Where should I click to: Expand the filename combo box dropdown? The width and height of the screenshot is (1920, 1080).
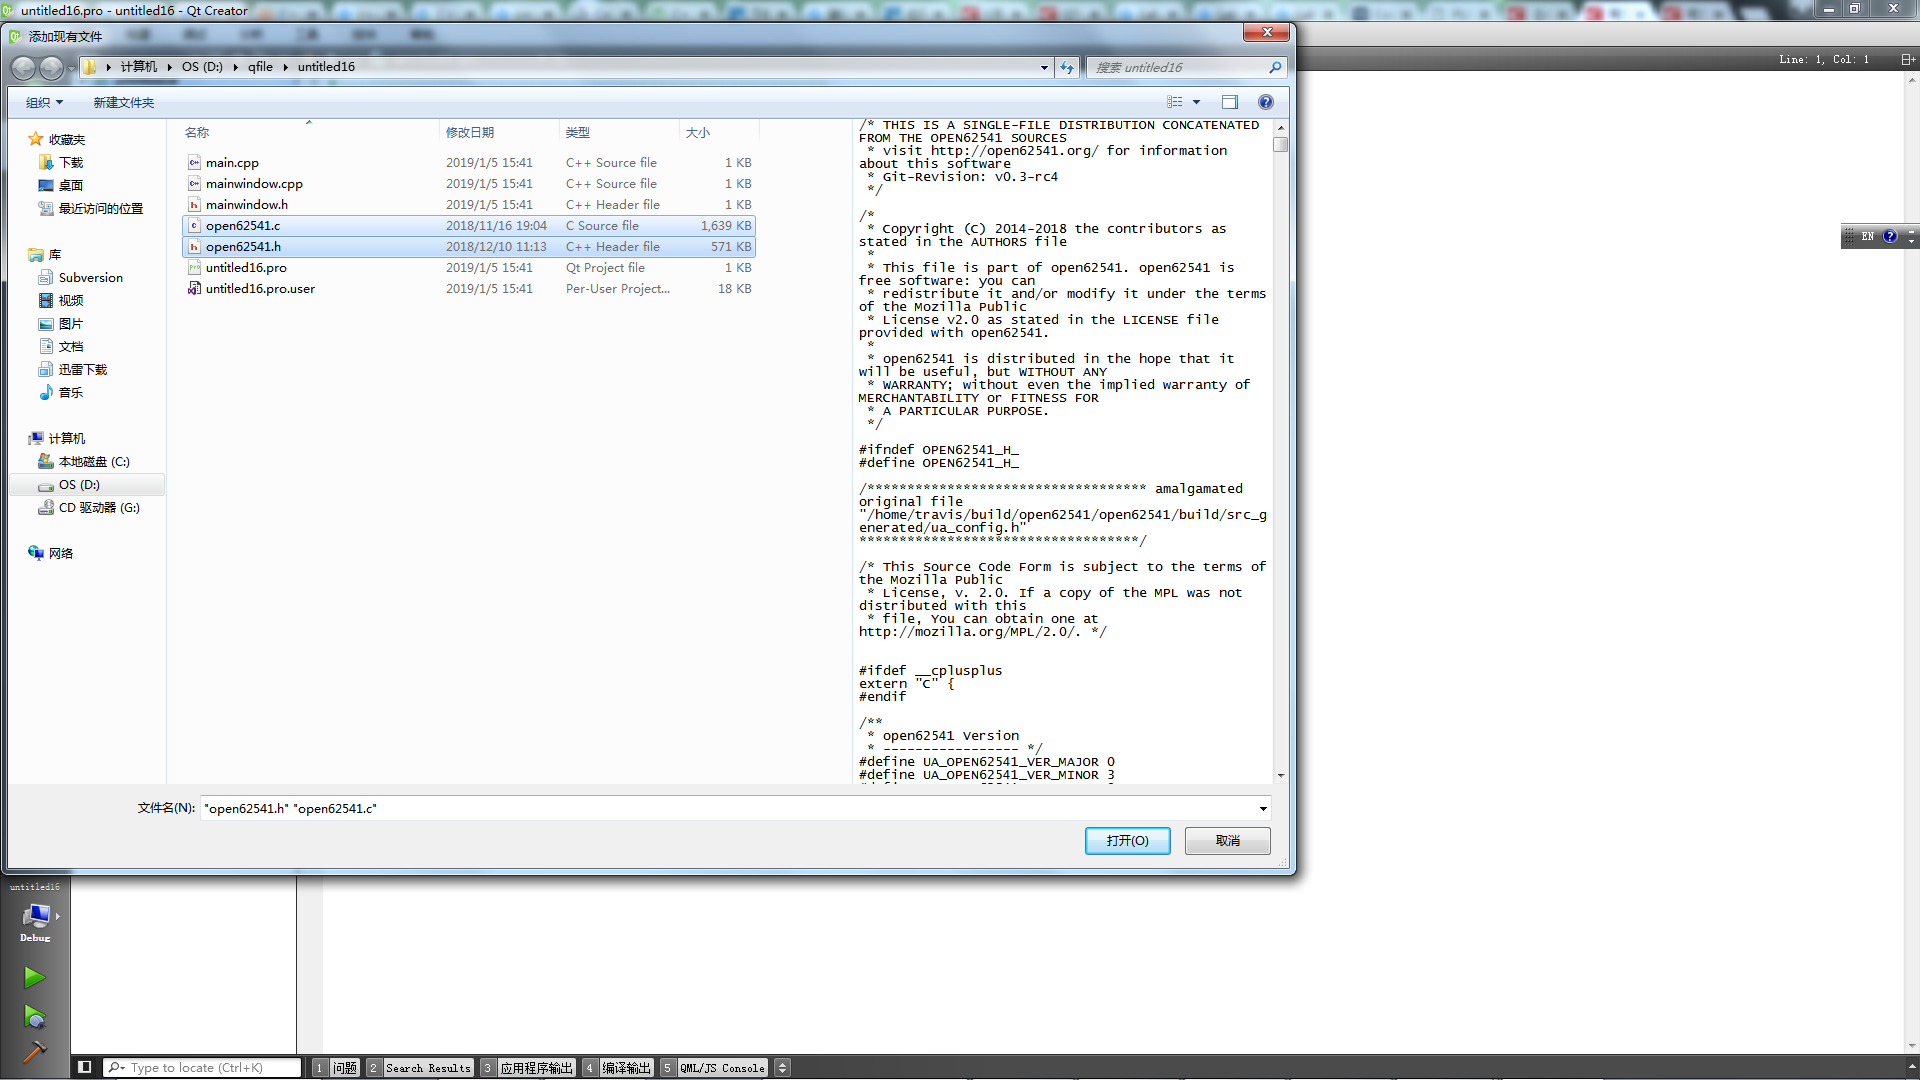click(x=1262, y=808)
